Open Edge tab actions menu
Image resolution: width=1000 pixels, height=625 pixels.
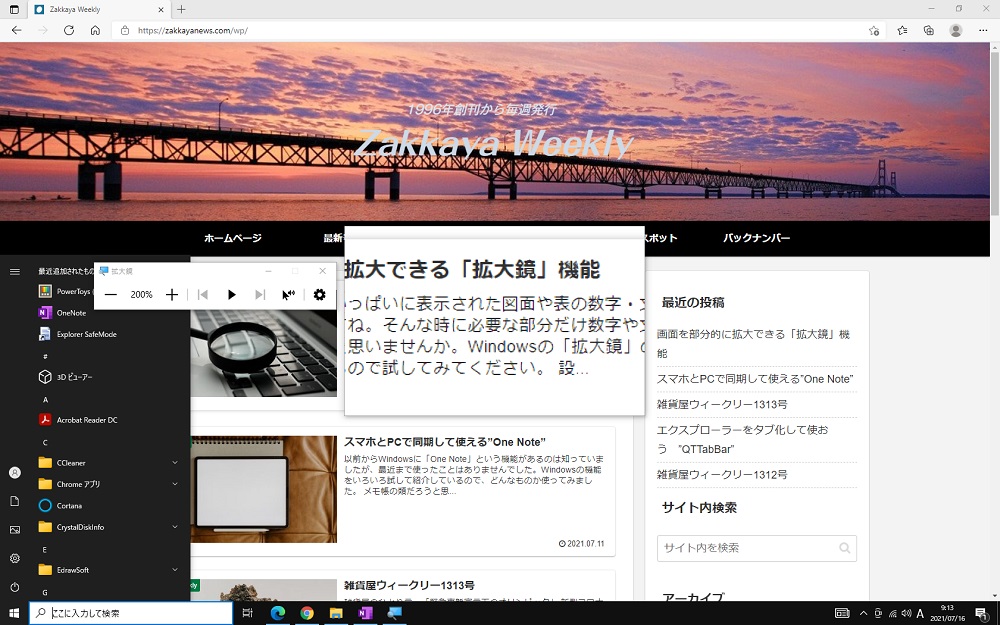tap(14, 10)
